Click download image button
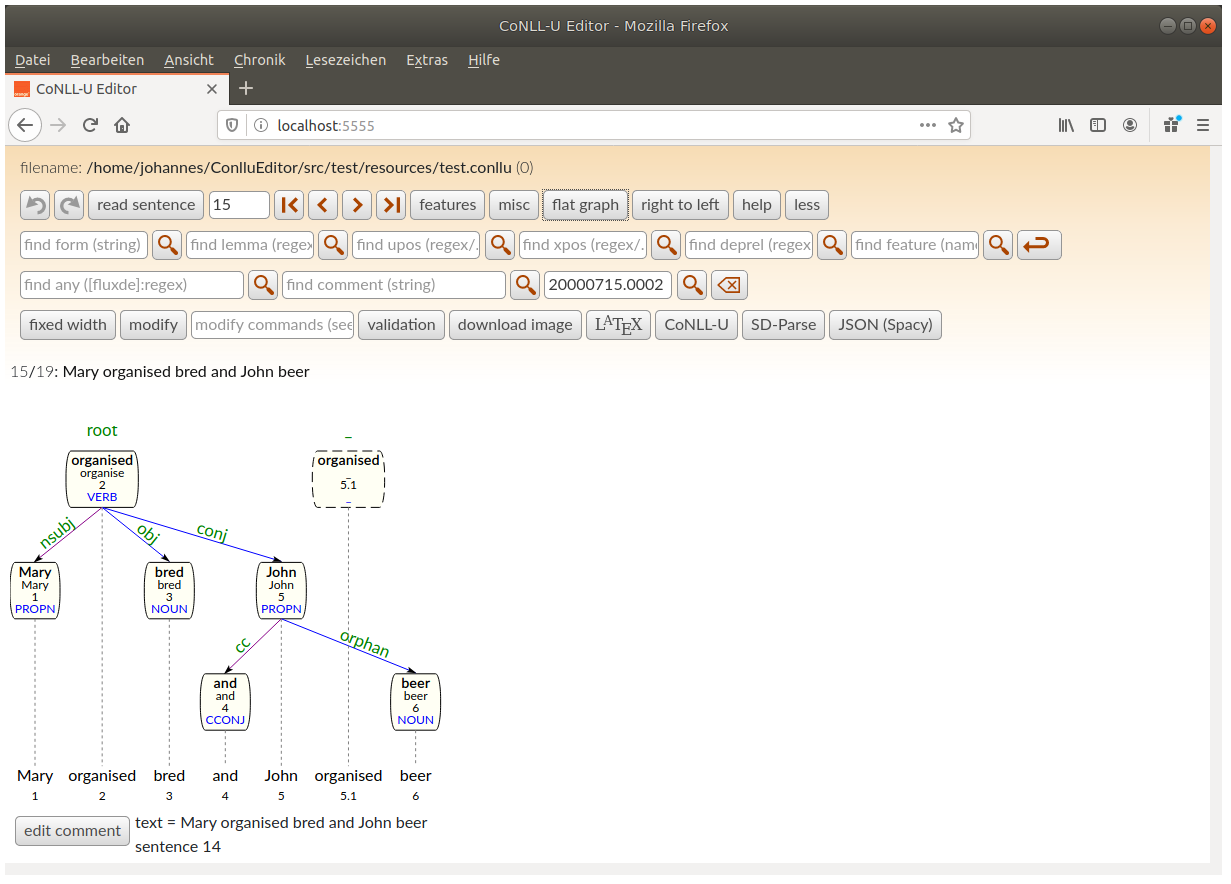The height and width of the screenshot is (884, 1231). click(515, 325)
